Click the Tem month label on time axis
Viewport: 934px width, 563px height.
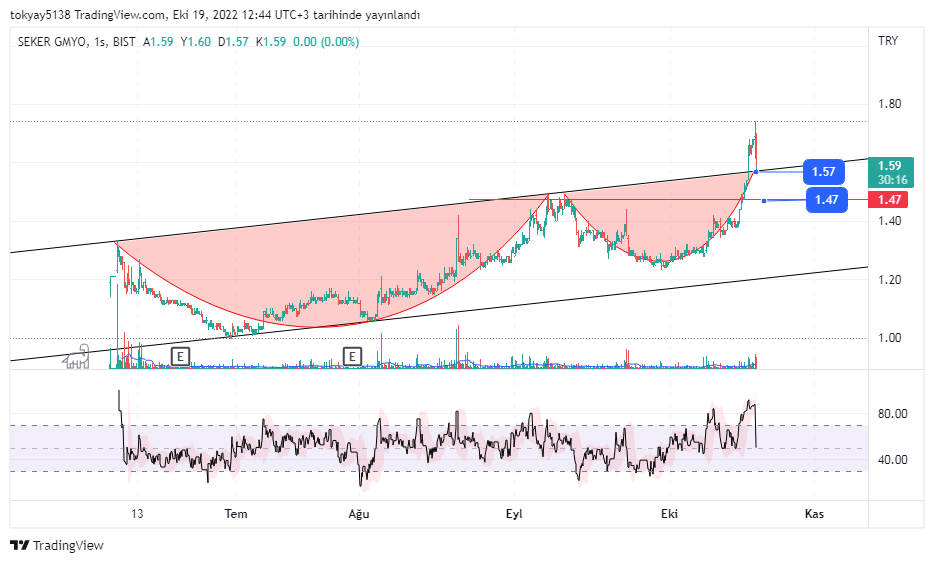236,514
